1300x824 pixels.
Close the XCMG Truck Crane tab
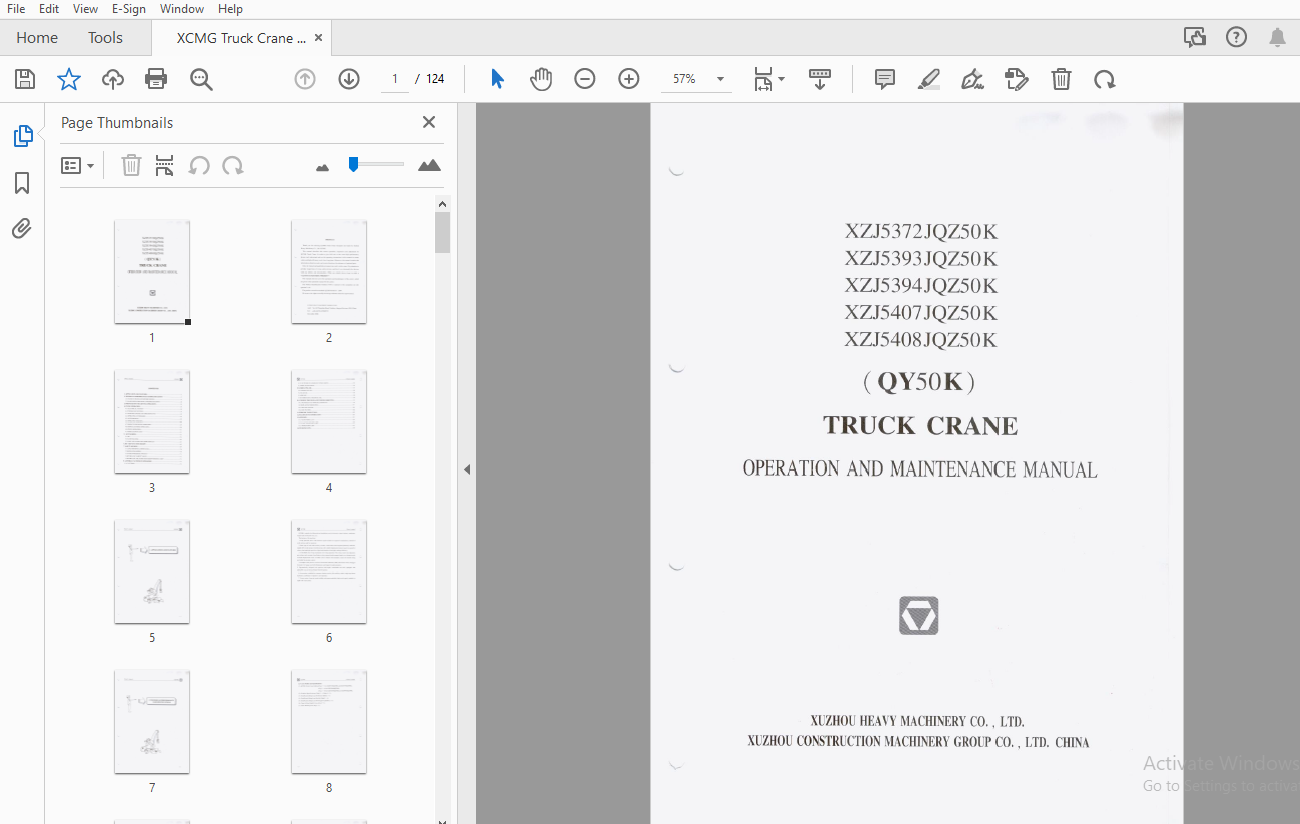319,38
